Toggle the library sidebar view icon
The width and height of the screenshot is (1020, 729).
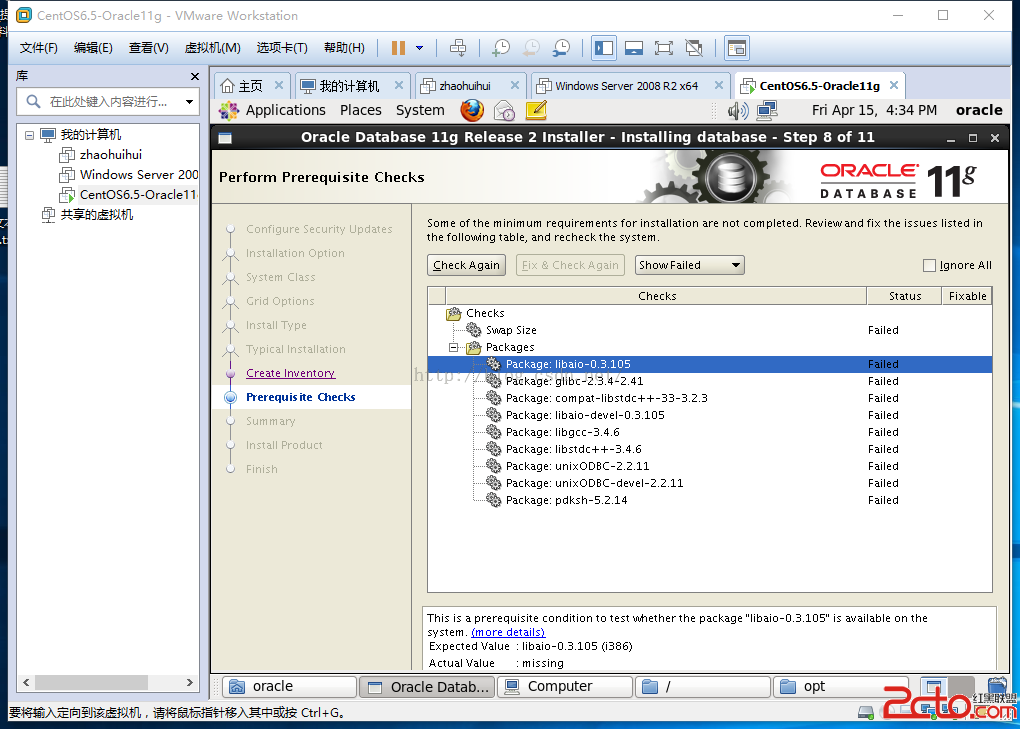tap(604, 47)
